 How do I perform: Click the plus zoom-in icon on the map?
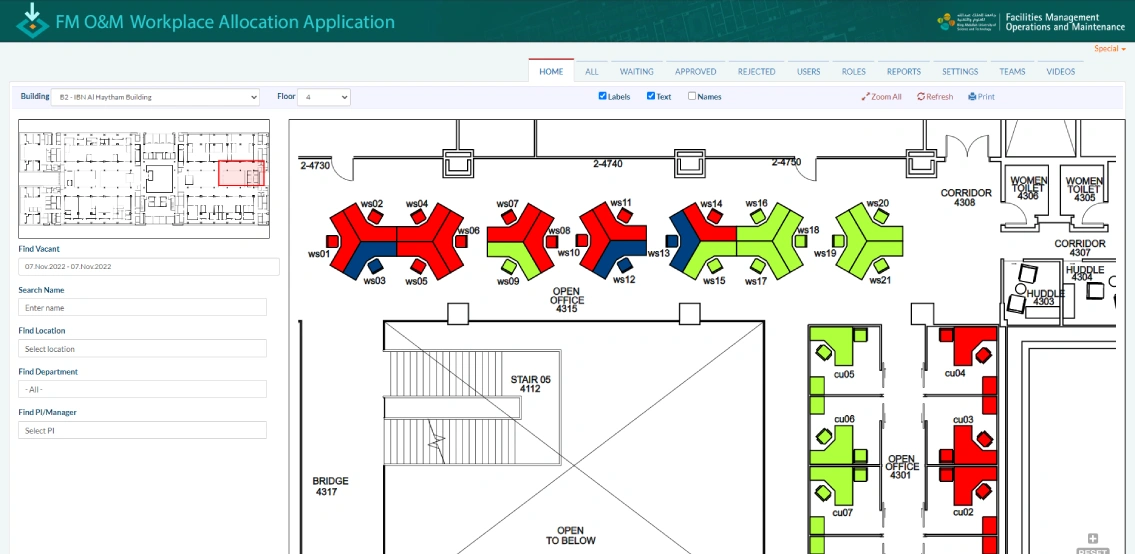click(1093, 539)
